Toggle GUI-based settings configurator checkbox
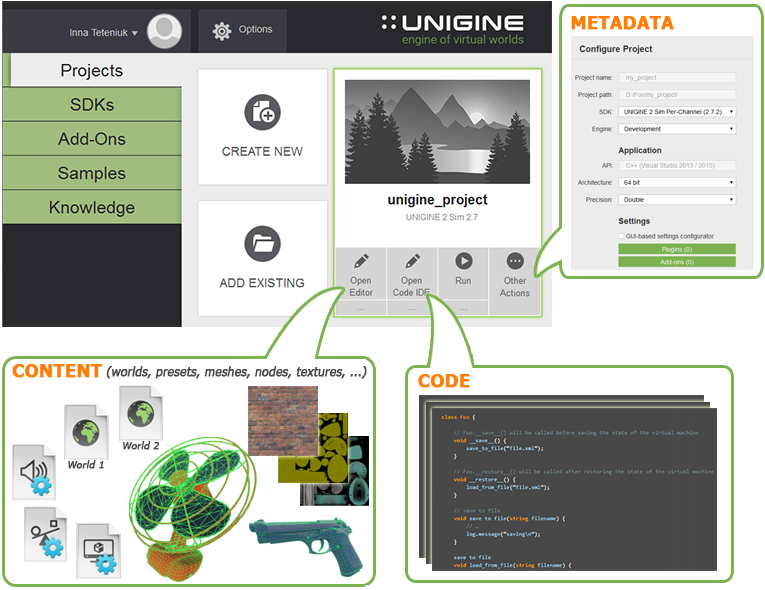Viewport: 765px width, 590px height. tap(622, 236)
